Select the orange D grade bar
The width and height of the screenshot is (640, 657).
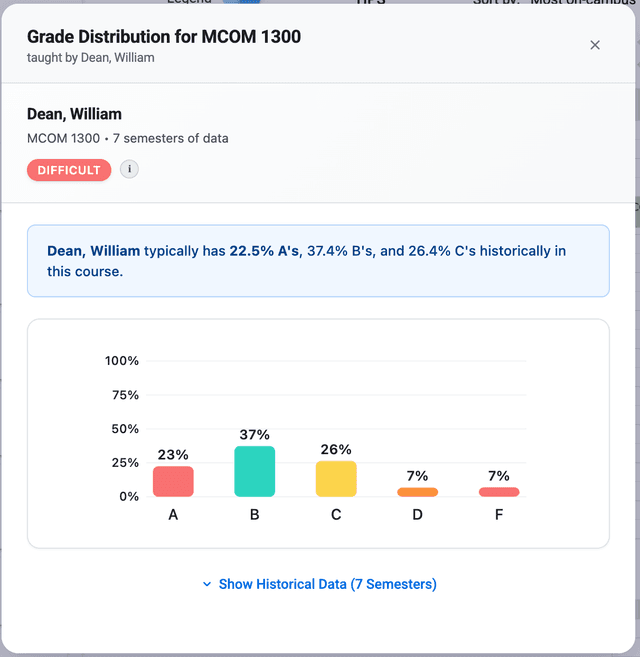[x=417, y=492]
